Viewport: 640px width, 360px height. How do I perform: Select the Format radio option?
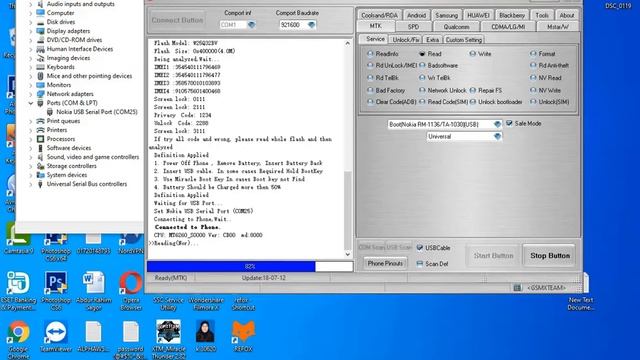coord(533,53)
